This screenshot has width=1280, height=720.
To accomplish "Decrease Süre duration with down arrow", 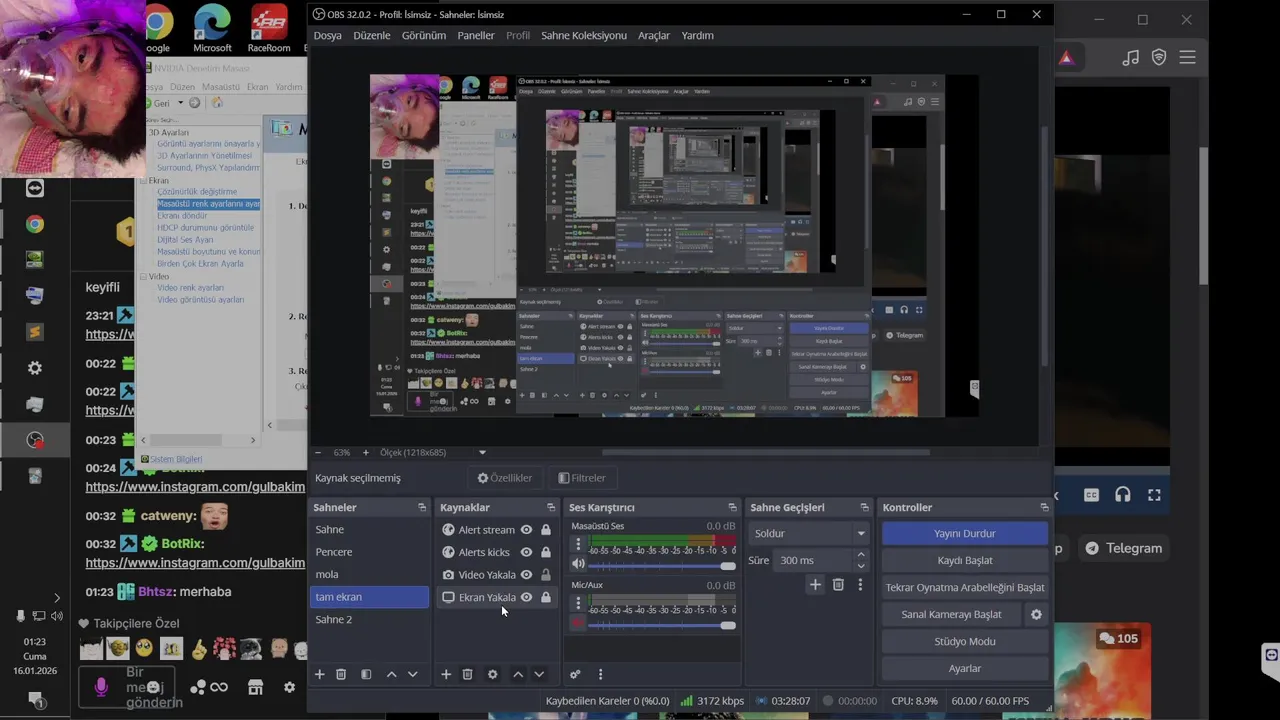I will point(862,566).
